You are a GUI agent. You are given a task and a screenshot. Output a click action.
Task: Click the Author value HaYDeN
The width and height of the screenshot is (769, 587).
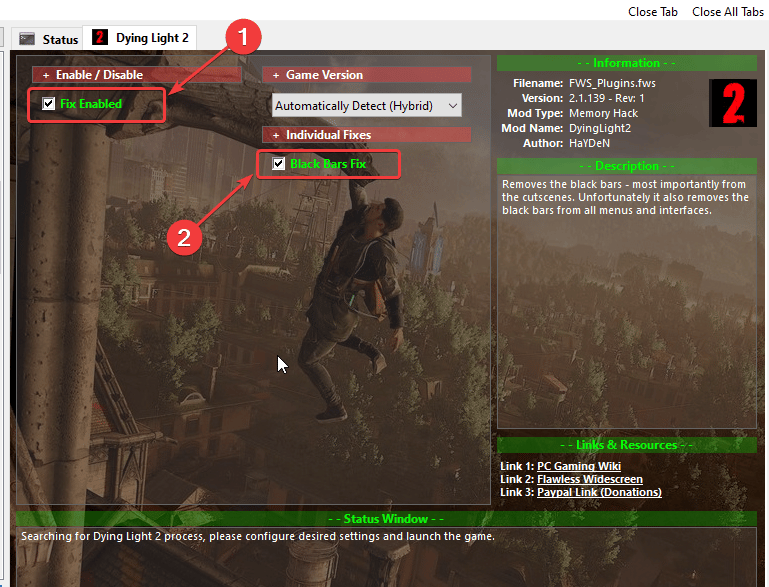pos(589,143)
